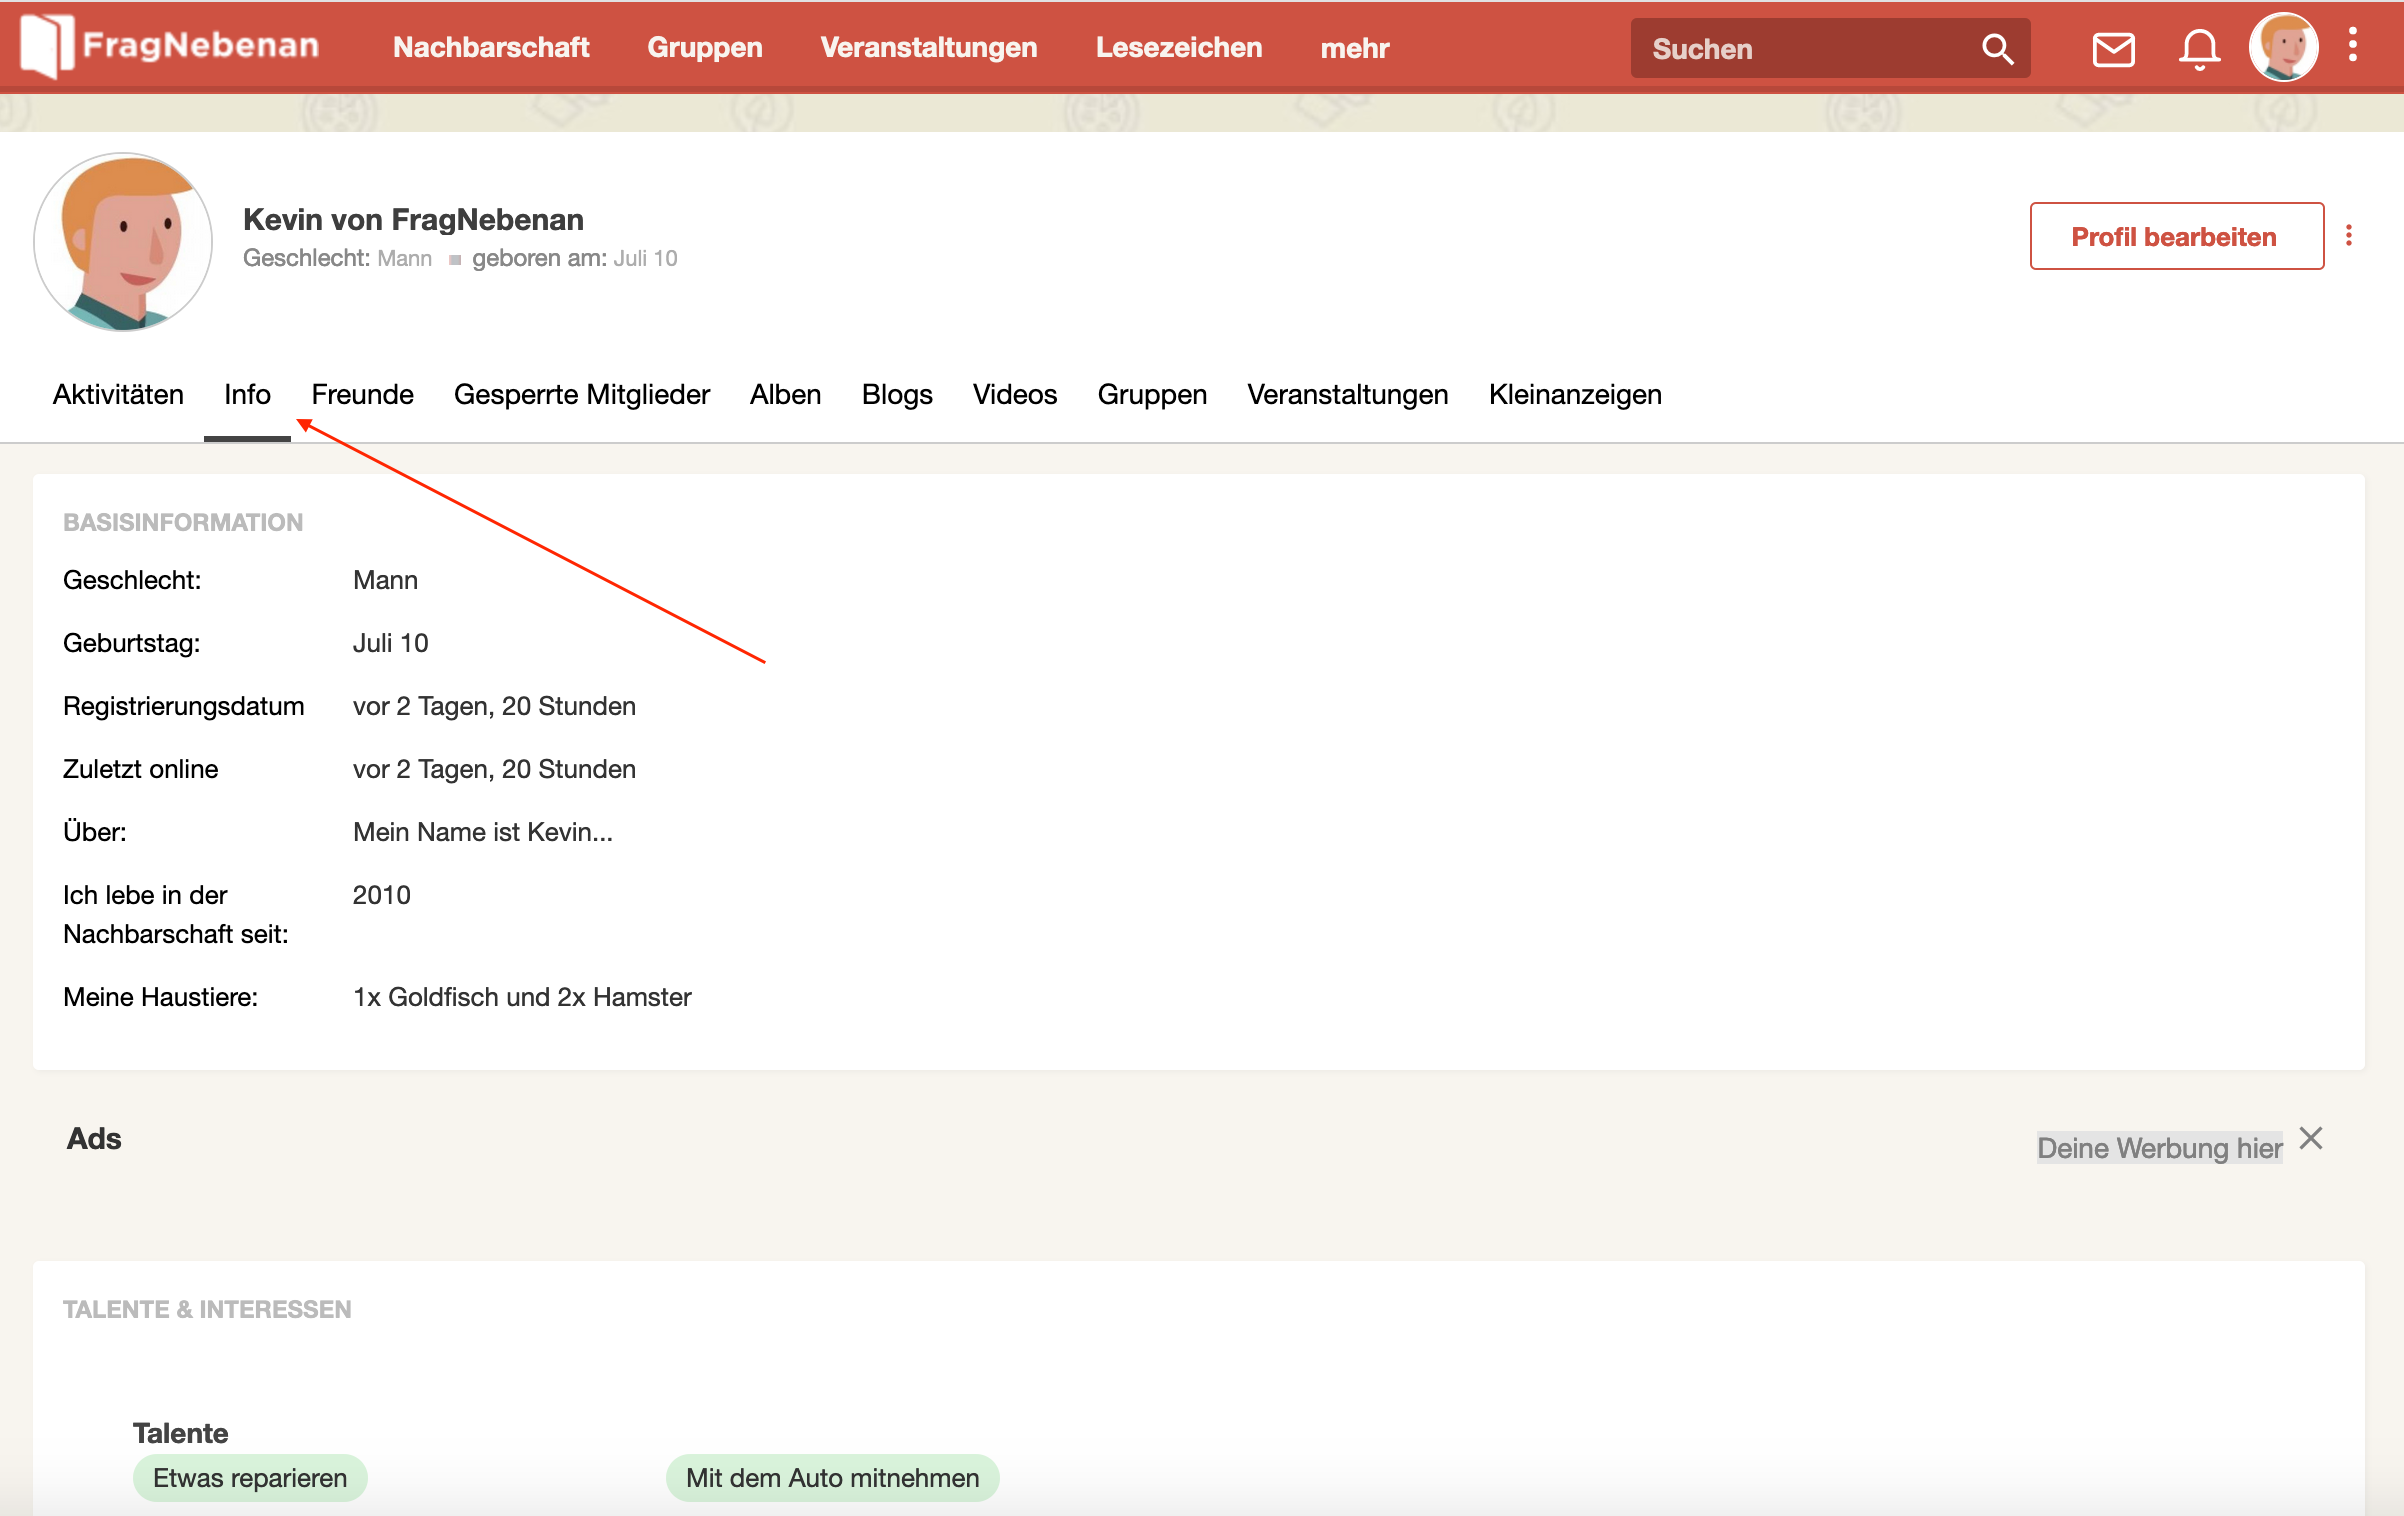Switch to the Freunde tab
The height and width of the screenshot is (1516, 2404).
pos(362,394)
